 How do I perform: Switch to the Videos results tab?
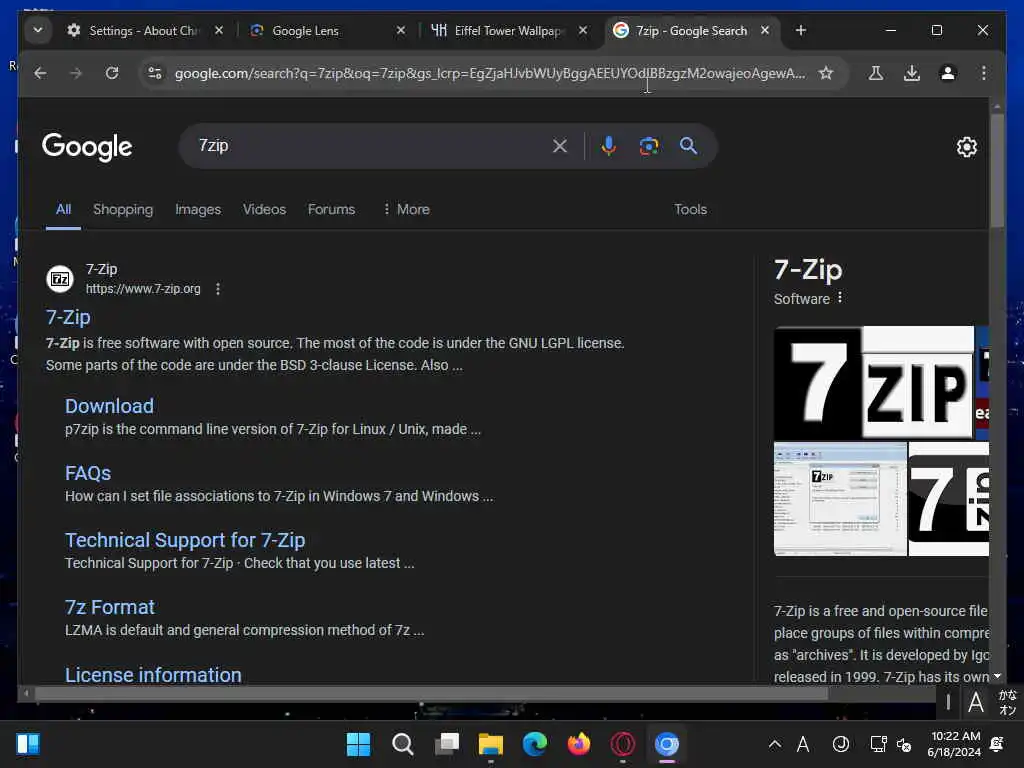[x=264, y=210]
